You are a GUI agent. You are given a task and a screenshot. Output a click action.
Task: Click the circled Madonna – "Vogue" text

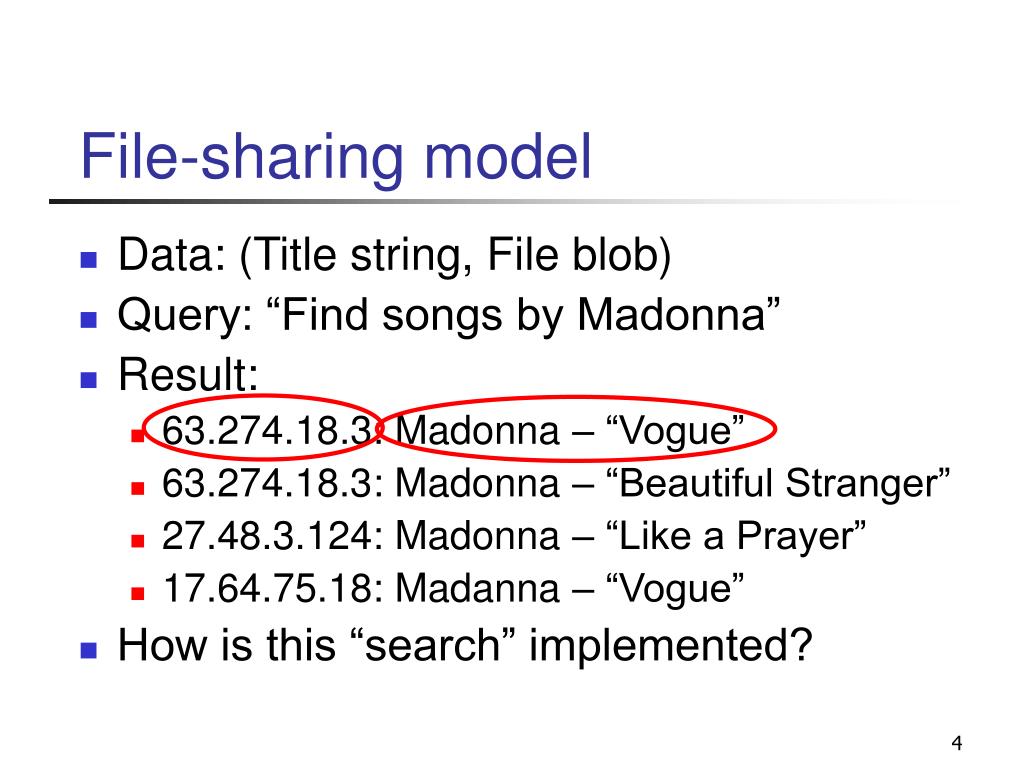coord(569,431)
